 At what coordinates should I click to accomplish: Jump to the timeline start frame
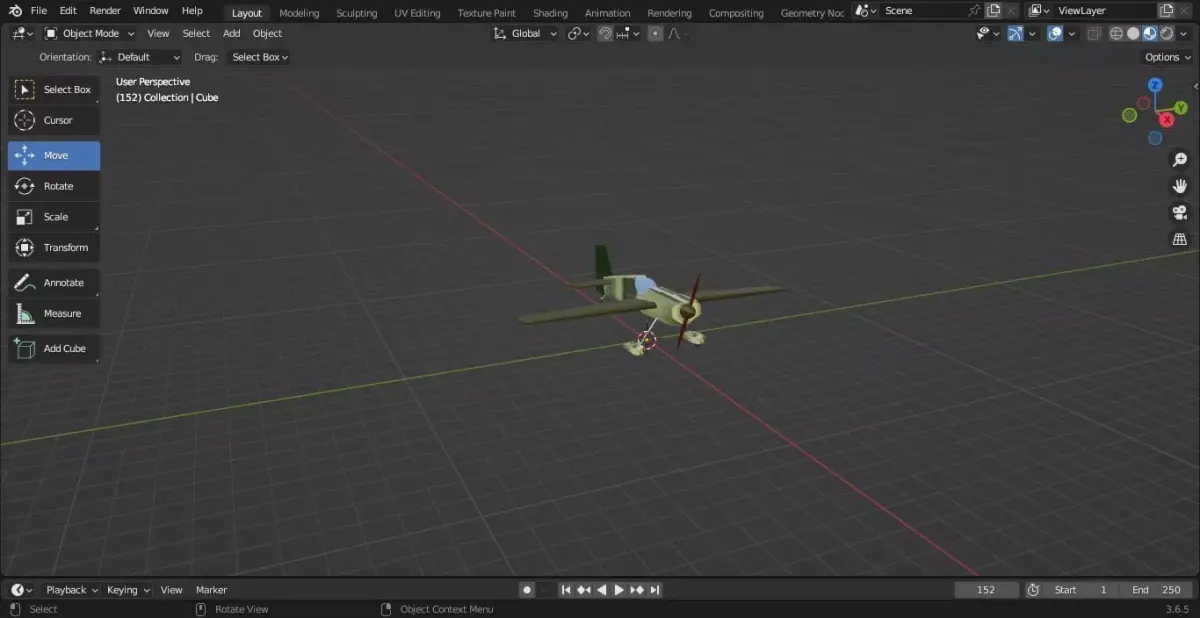point(566,590)
